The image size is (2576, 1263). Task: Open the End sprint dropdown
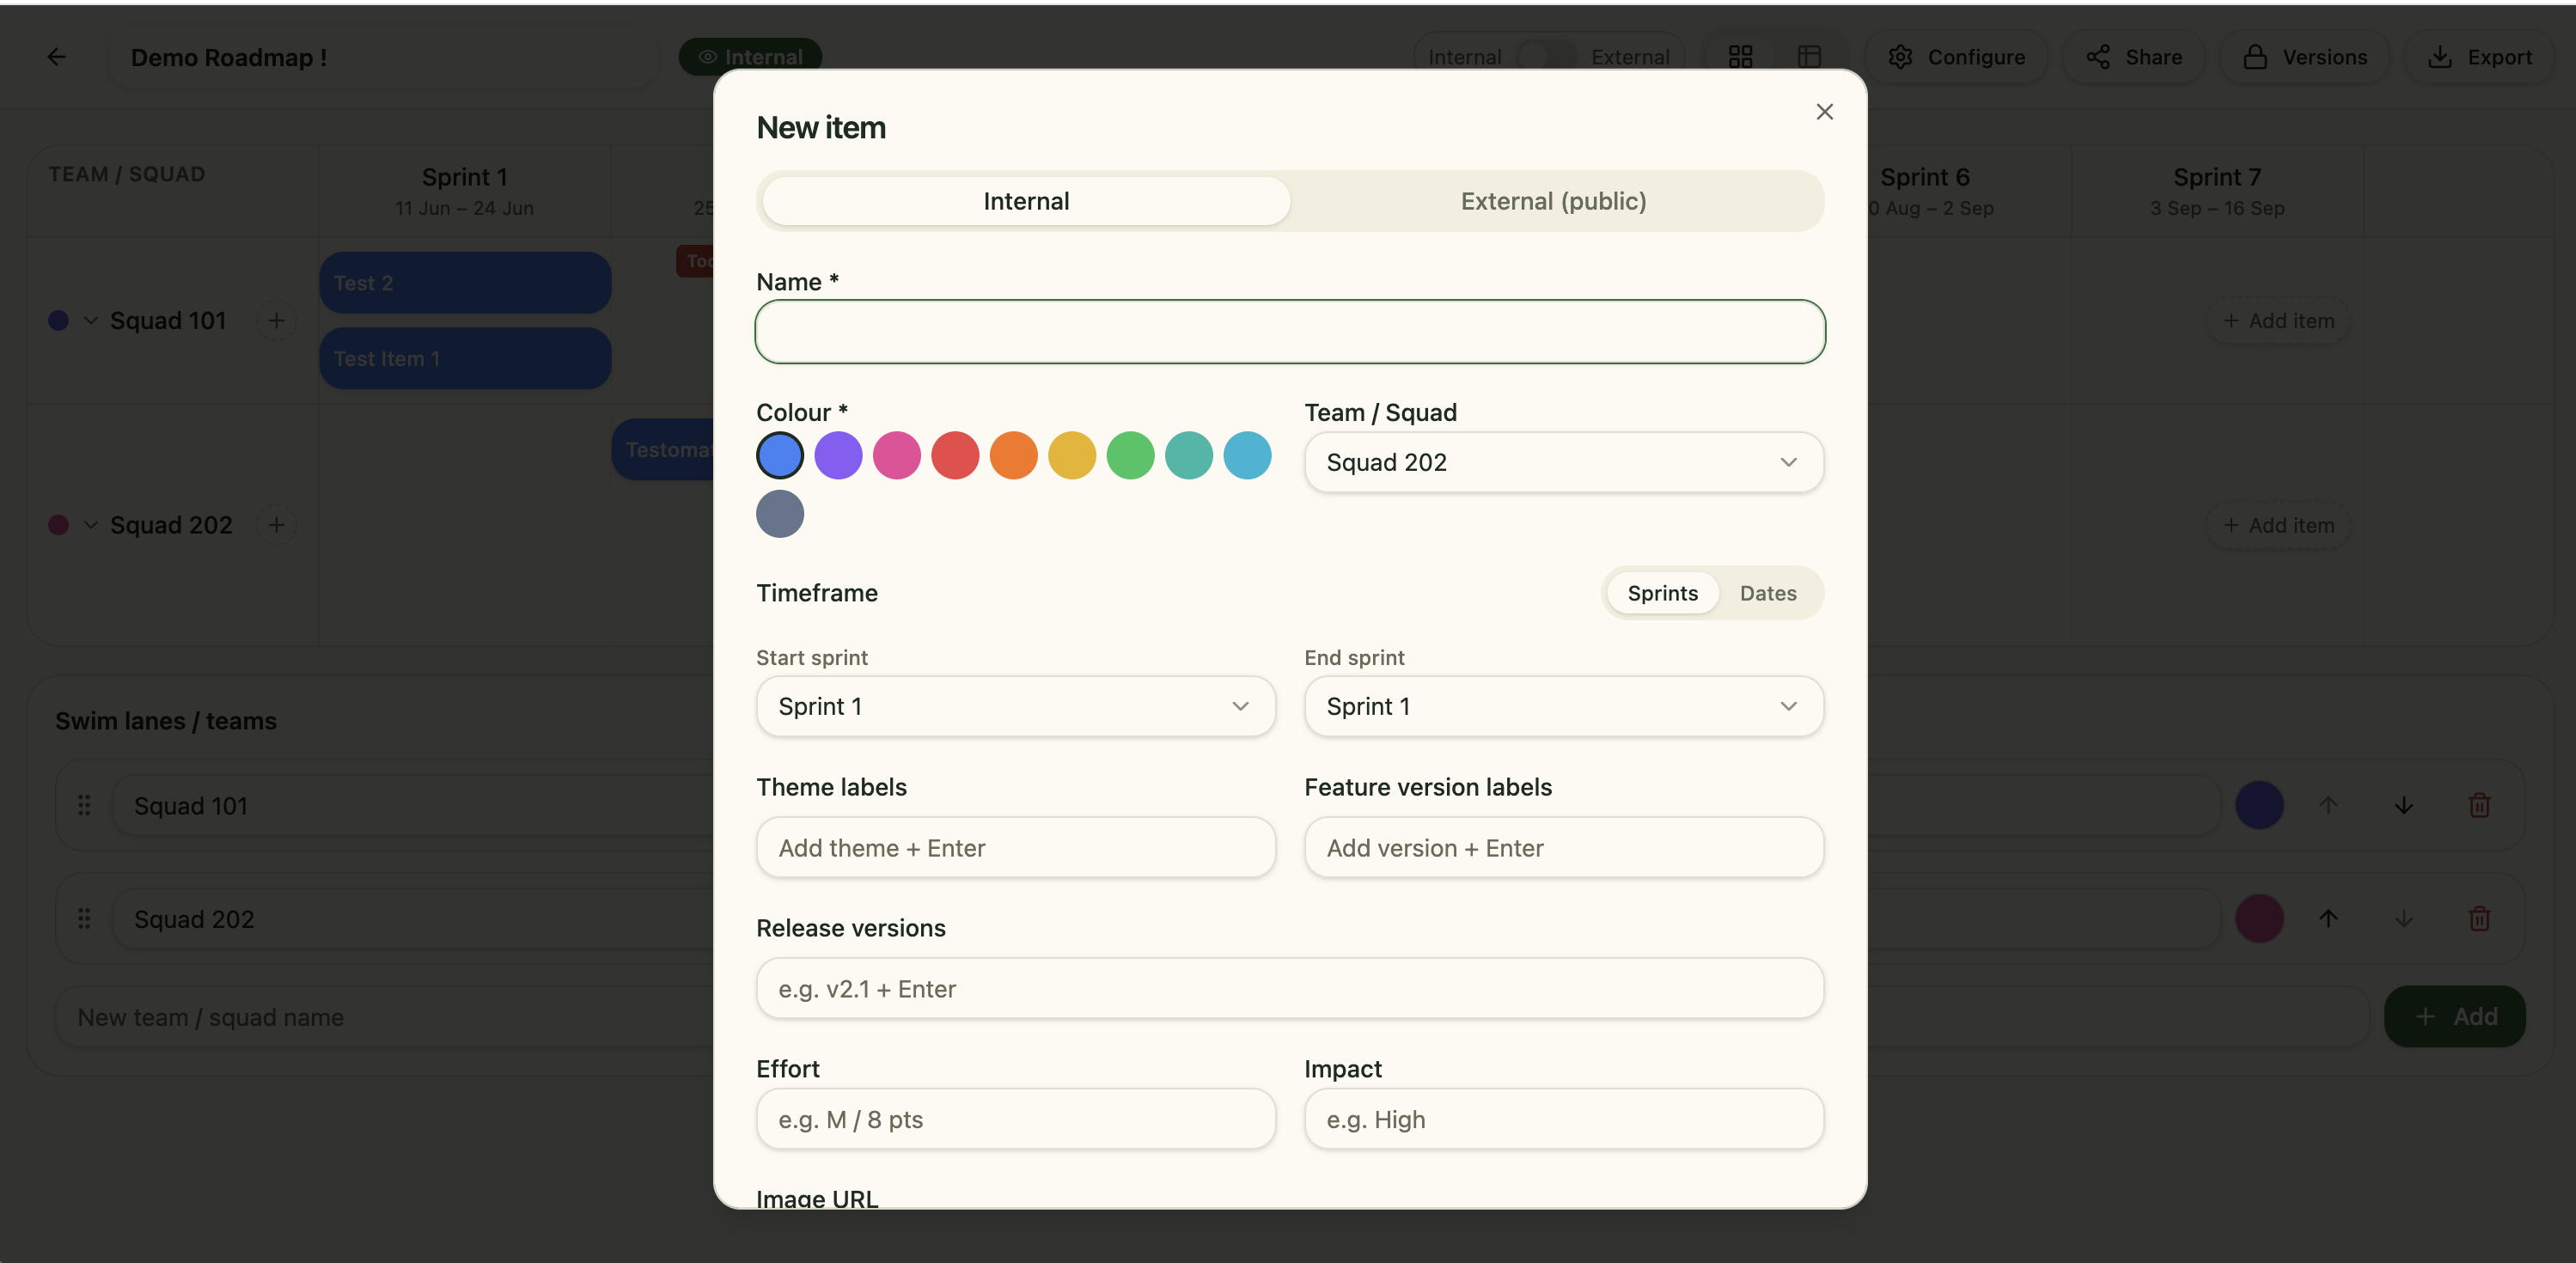tap(1564, 706)
